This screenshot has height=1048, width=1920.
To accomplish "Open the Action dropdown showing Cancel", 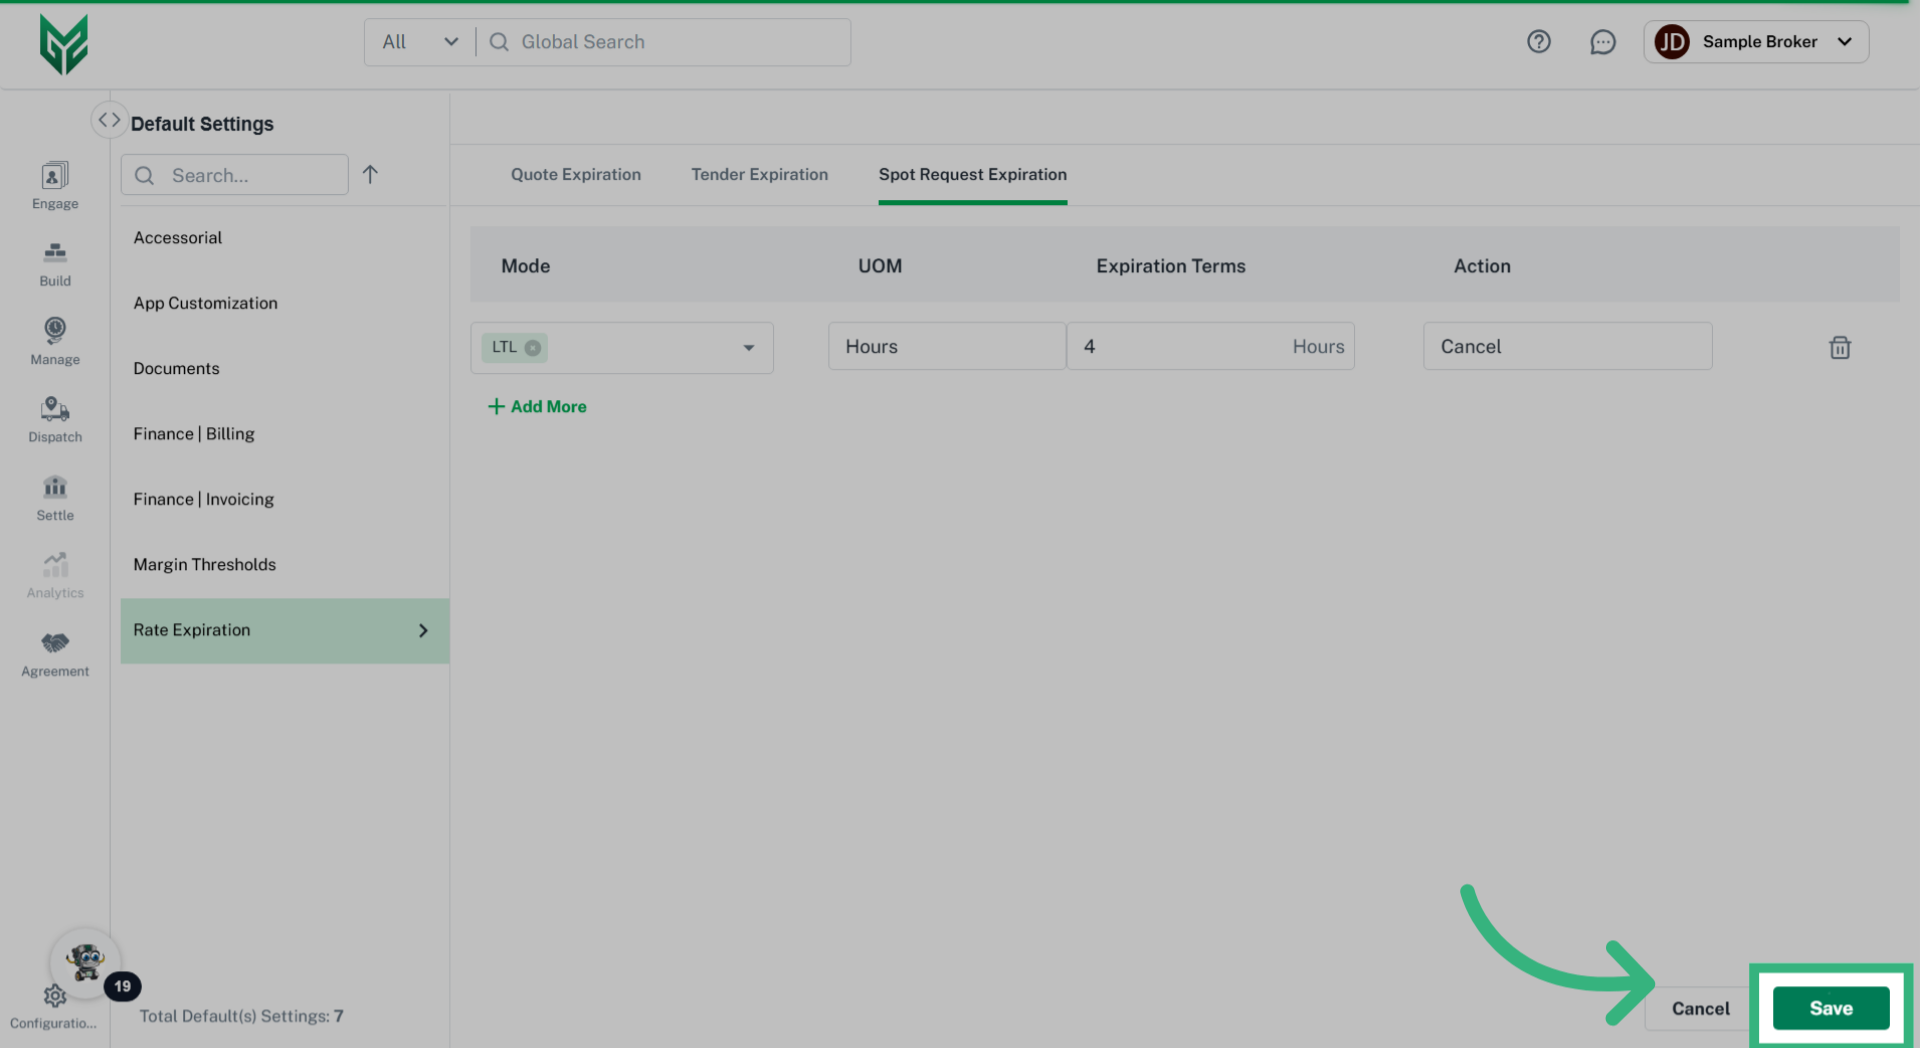I will point(1568,346).
